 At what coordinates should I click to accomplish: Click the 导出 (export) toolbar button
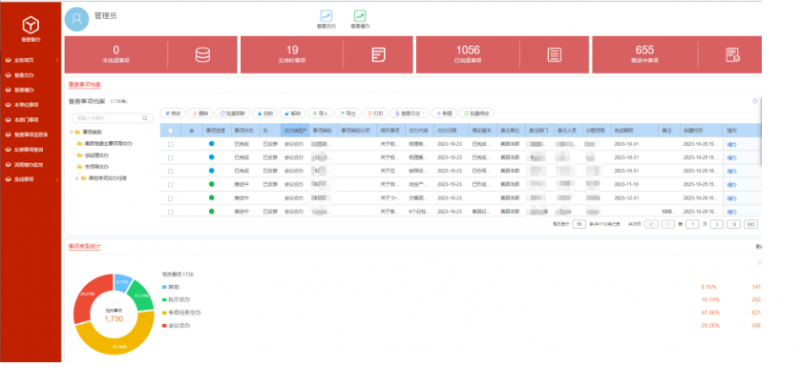[x=348, y=113]
